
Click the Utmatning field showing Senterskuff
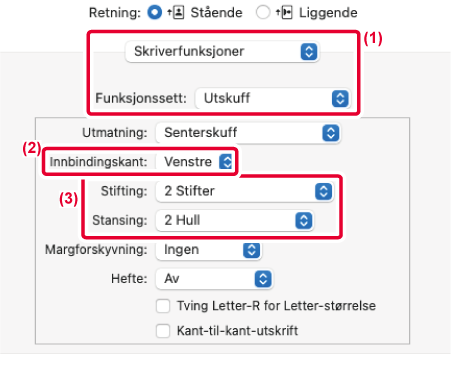point(248,133)
